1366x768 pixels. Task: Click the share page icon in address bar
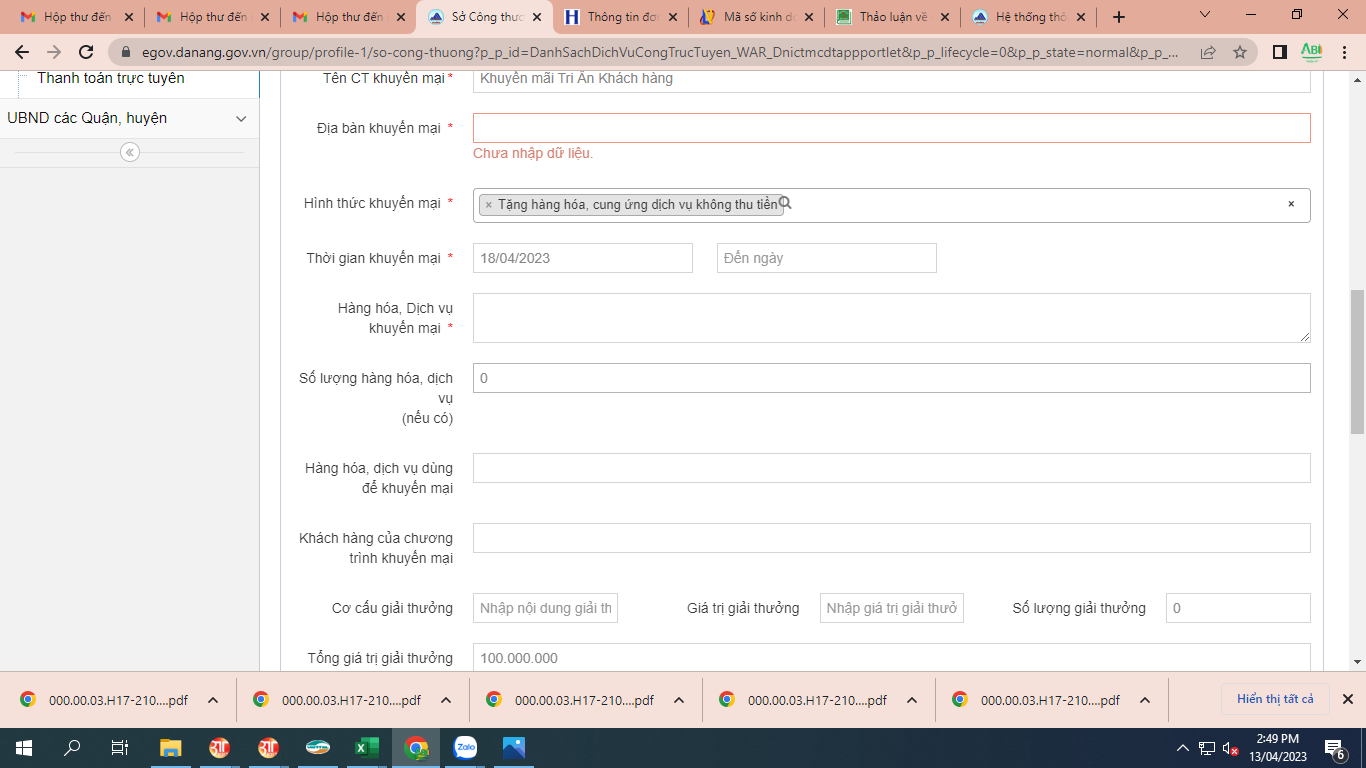[1208, 52]
